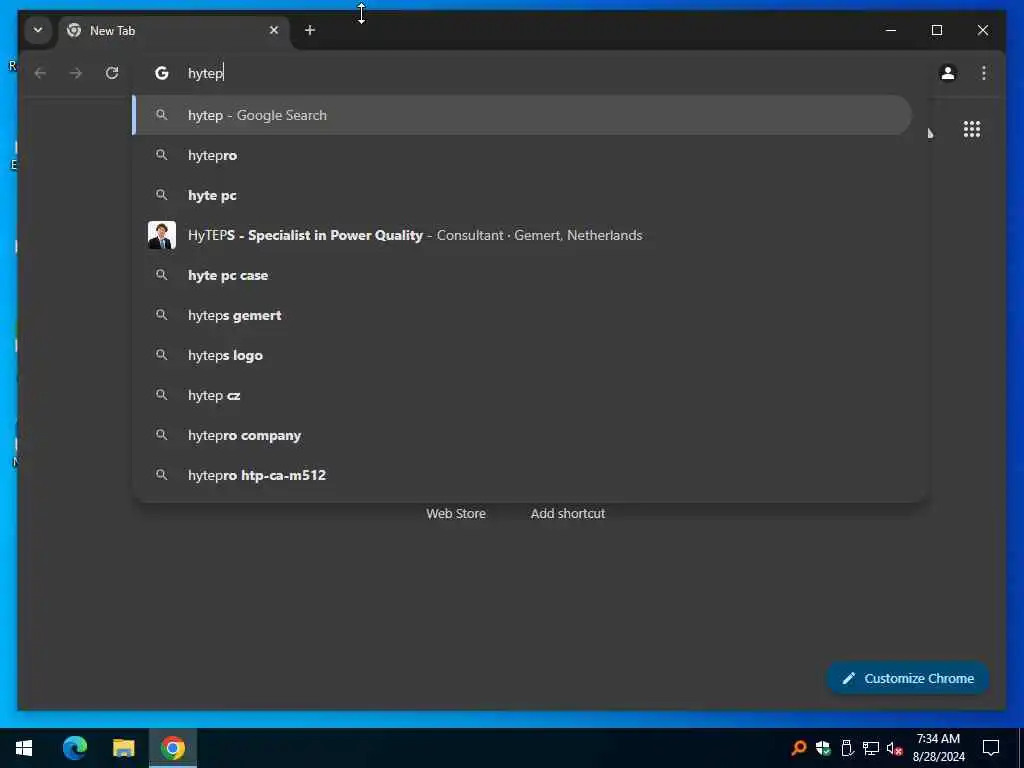The height and width of the screenshot is (768, 1024).
Task: Select the hyte pc case suggestion
Action: pos(521,276)
